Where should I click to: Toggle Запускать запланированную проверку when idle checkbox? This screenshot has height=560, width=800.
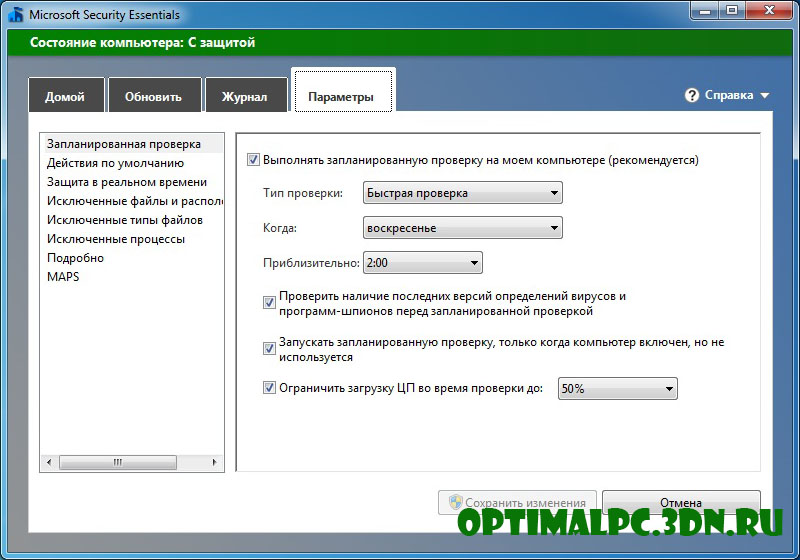[x=269, y=348]
